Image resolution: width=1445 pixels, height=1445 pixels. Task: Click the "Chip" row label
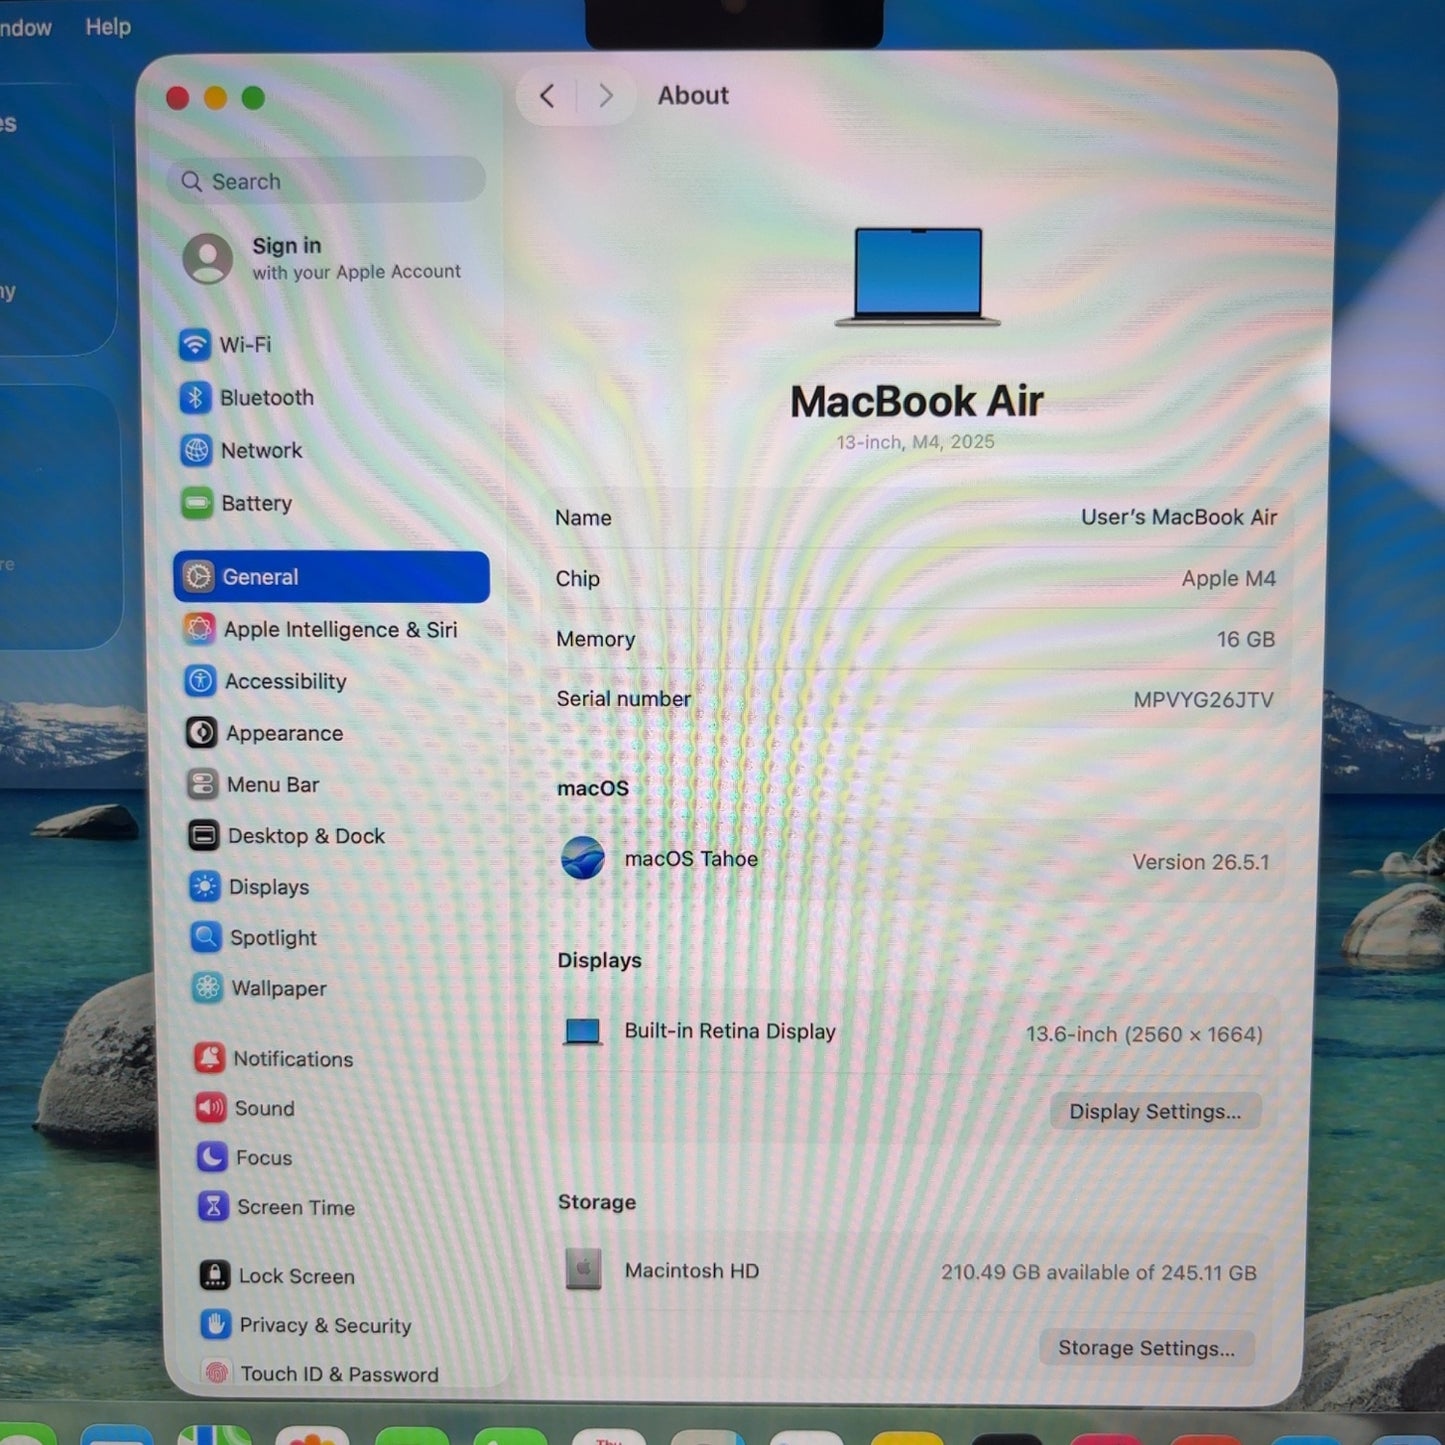578,579
